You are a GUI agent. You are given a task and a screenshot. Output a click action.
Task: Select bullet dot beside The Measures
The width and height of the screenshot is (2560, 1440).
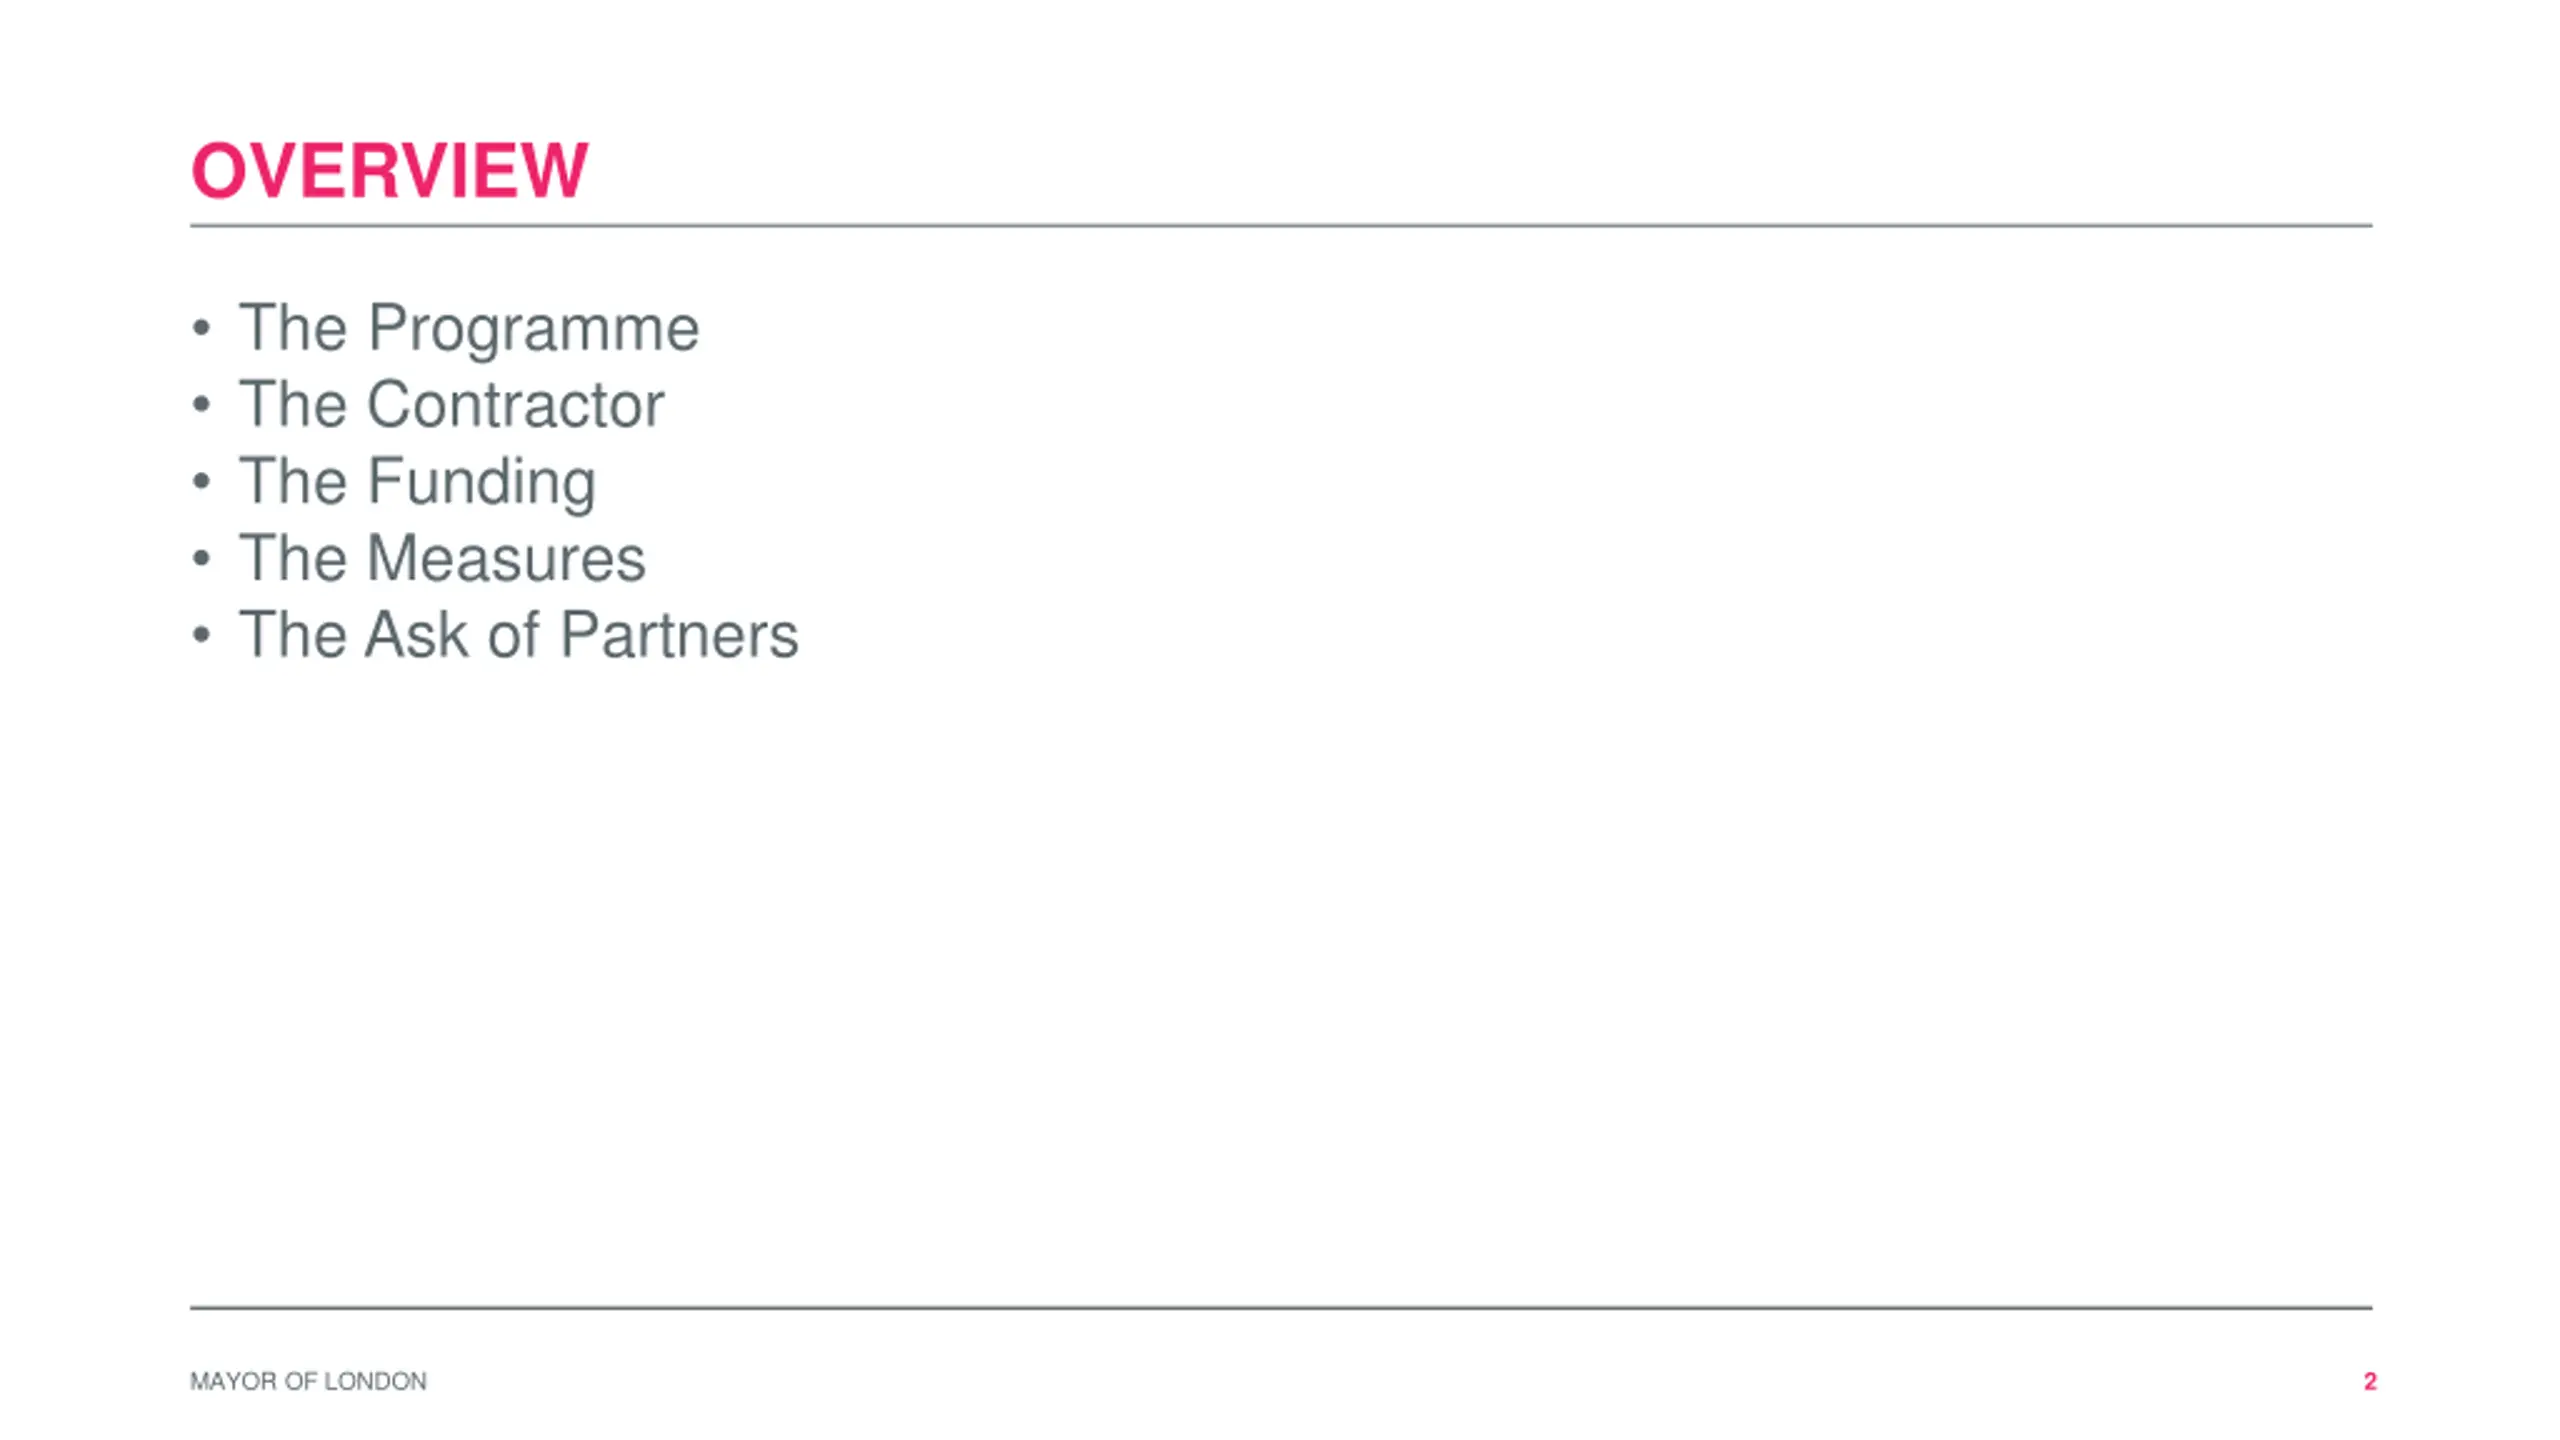pos(201,558)
